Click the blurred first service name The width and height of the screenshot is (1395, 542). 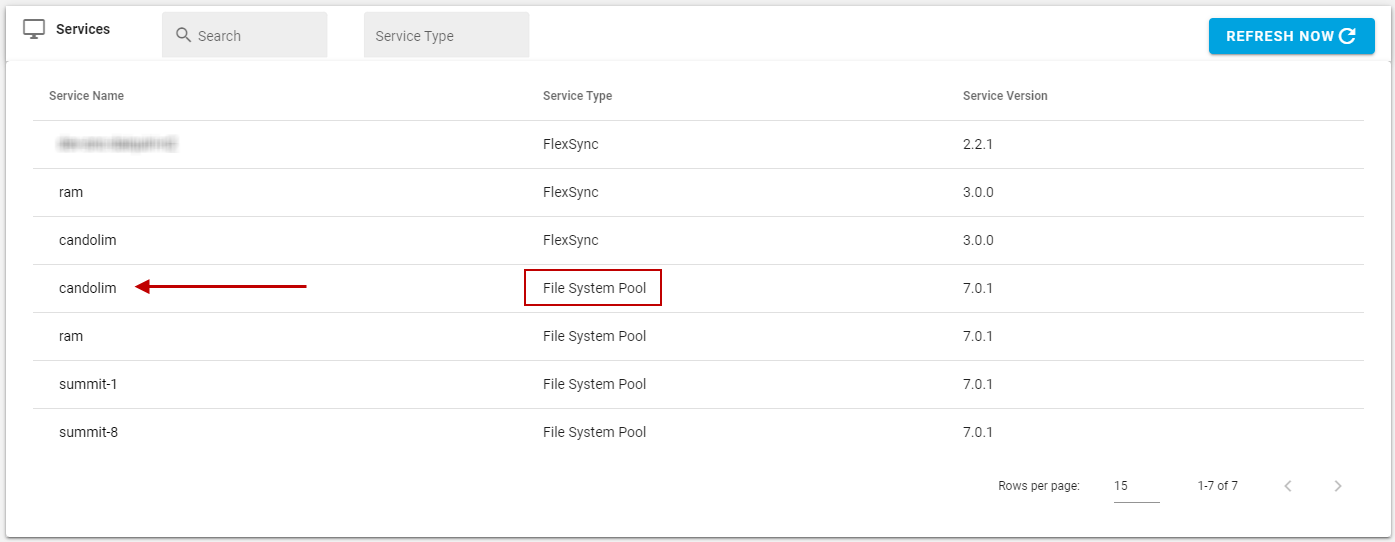pyautogui.click(x=117, y=144)
